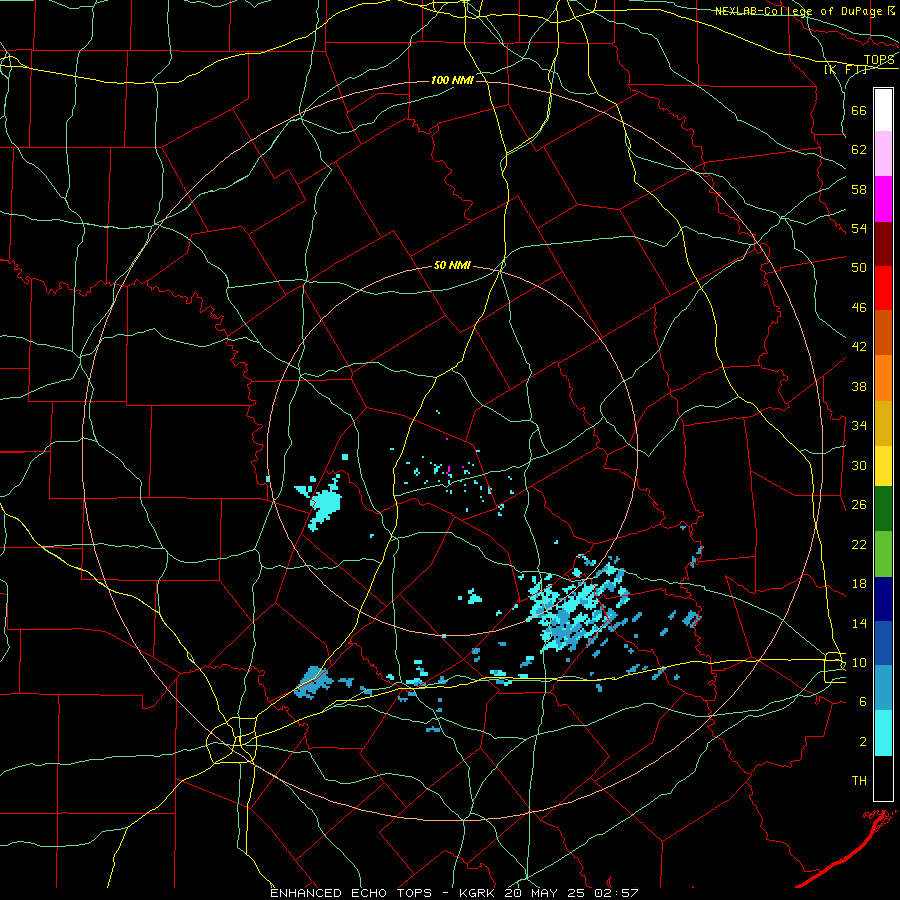Click the '100 NMI' range ring label

(x=452, y=80)
